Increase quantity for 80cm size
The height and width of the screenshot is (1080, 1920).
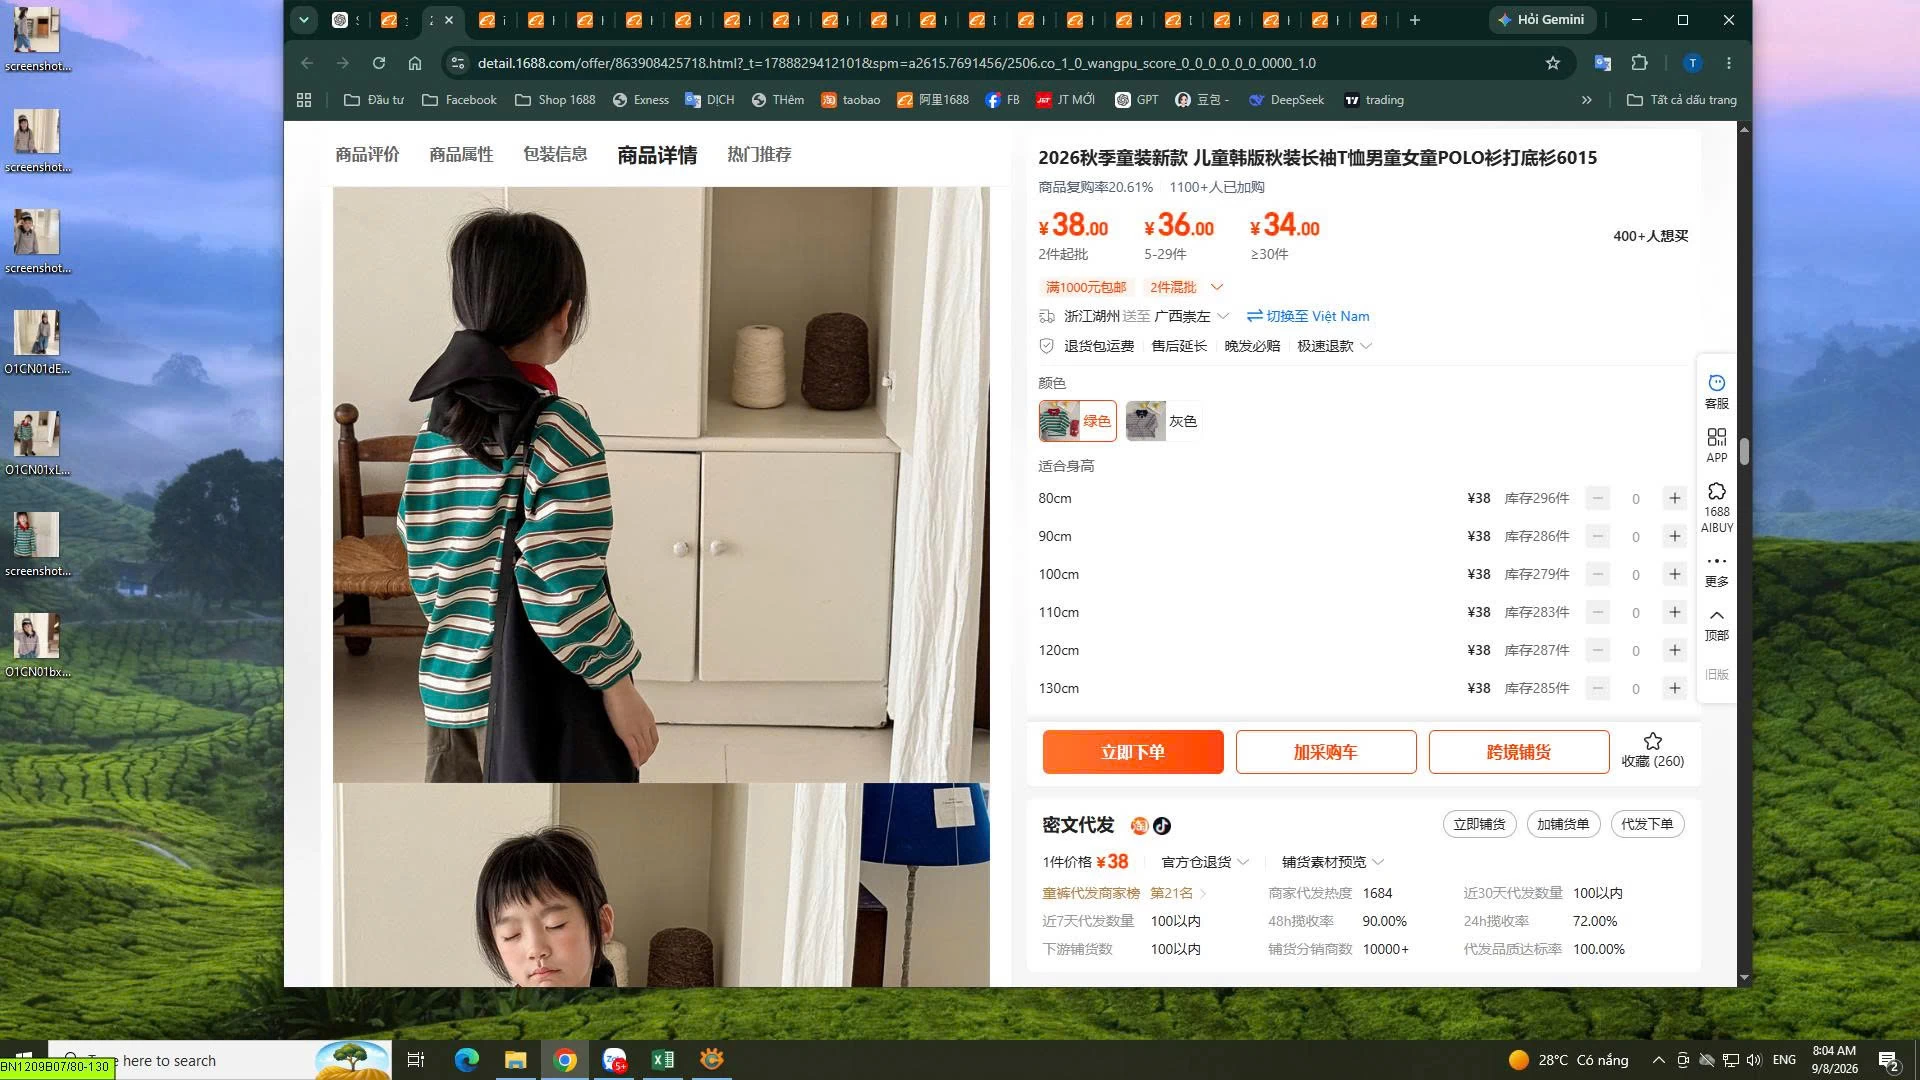point(1675,498)
